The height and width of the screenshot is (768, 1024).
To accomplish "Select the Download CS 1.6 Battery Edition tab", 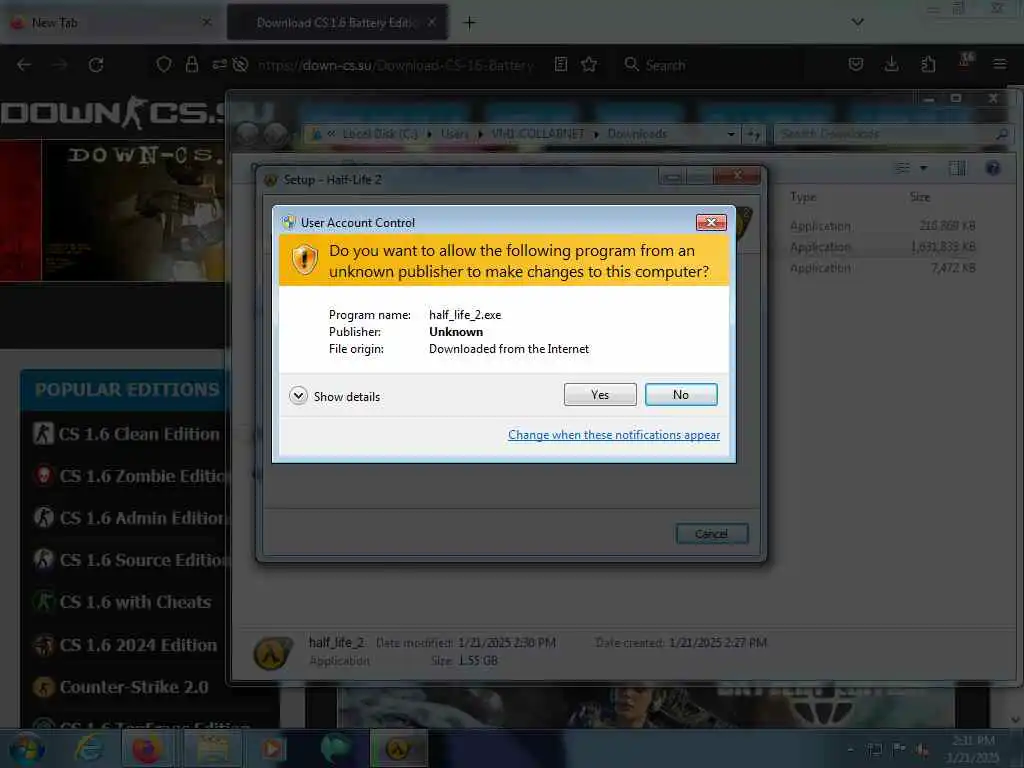I will 337,23.
